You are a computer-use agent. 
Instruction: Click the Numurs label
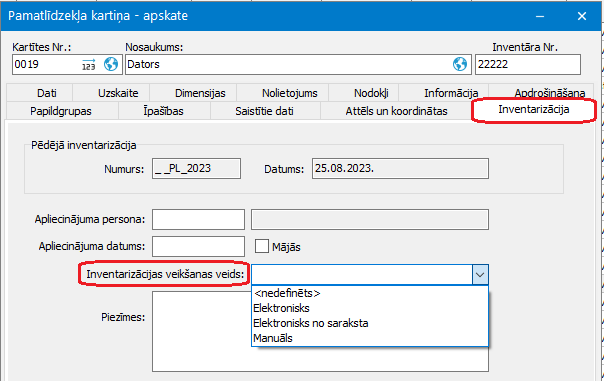point(124,169)
